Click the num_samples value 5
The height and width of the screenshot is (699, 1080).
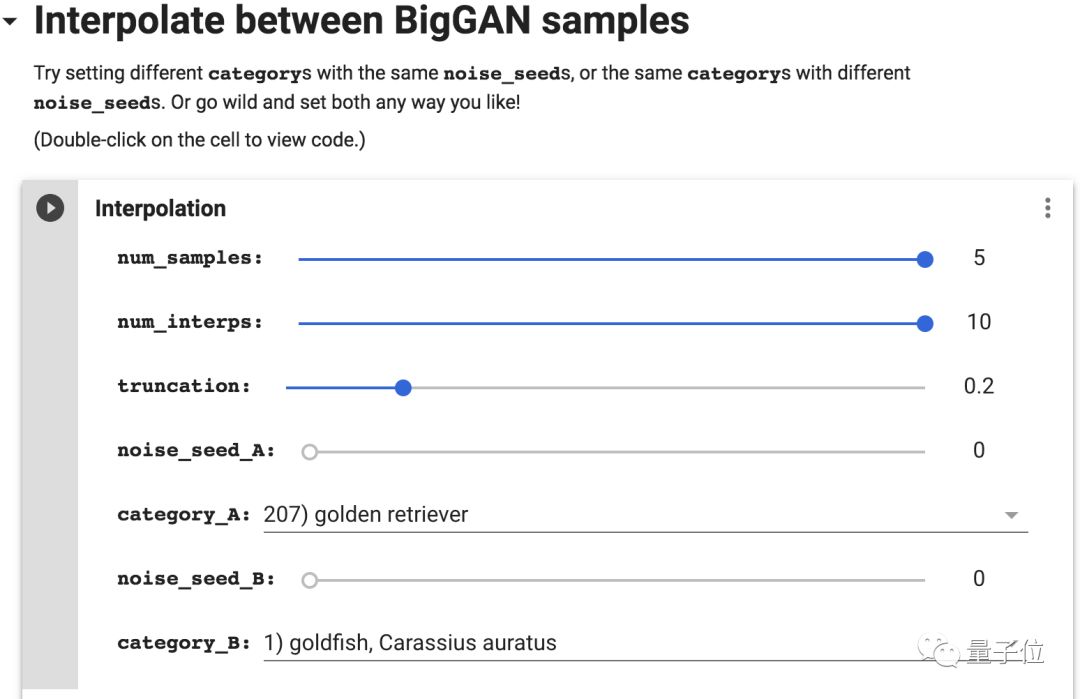coord(979,258)
